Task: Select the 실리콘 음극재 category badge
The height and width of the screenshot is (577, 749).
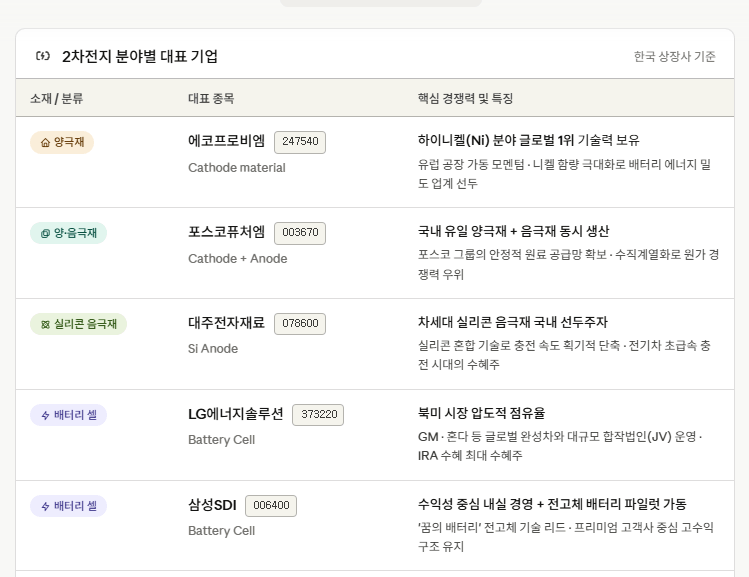Action: pyautogui.click(x=78, y=324)
